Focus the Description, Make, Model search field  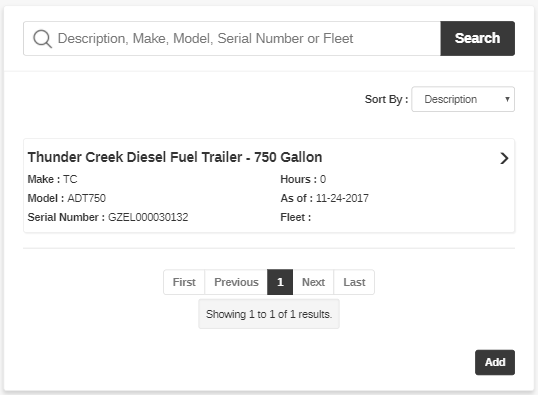[x=232, y=38]
